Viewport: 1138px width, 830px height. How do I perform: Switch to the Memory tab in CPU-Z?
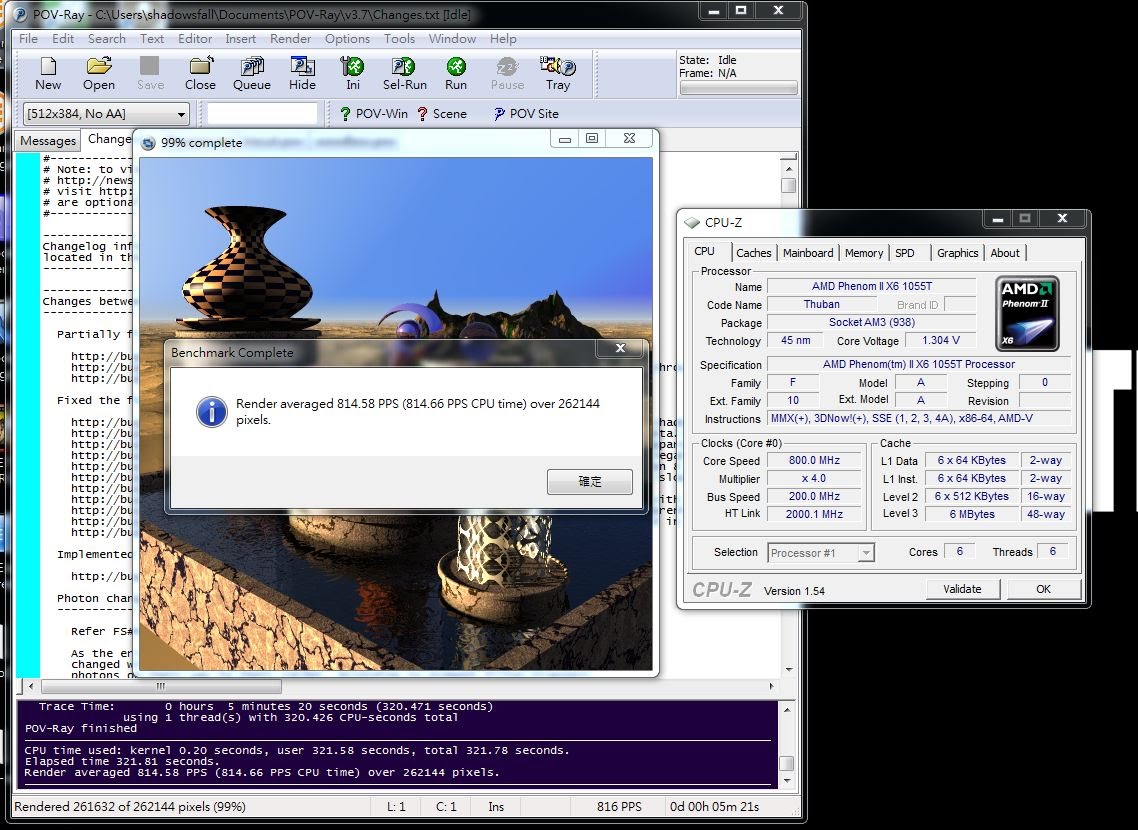pyautogui.click(x=864, y=253)
